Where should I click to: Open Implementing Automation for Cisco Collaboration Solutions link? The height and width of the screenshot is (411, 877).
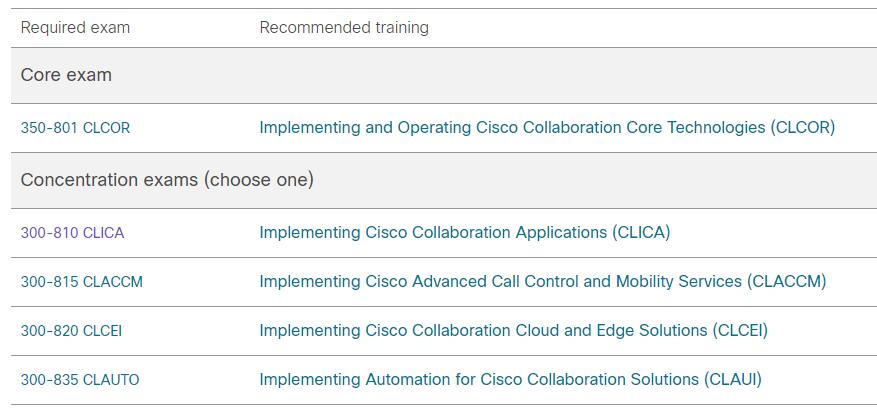(x=511, y=380)
